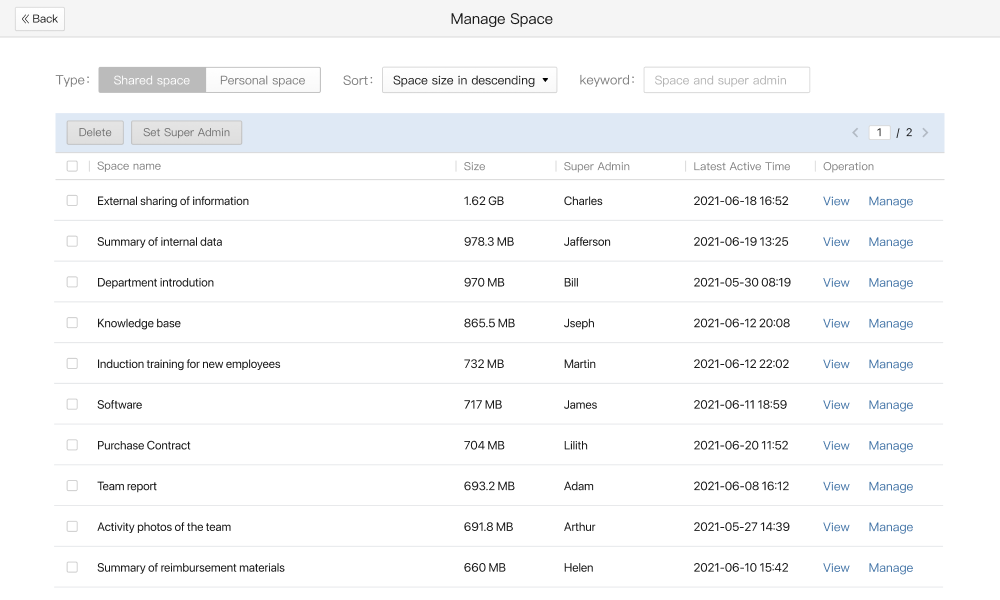Tick checkbox for External sharing of information
1000x600 pixels.
tap(72, 200)
